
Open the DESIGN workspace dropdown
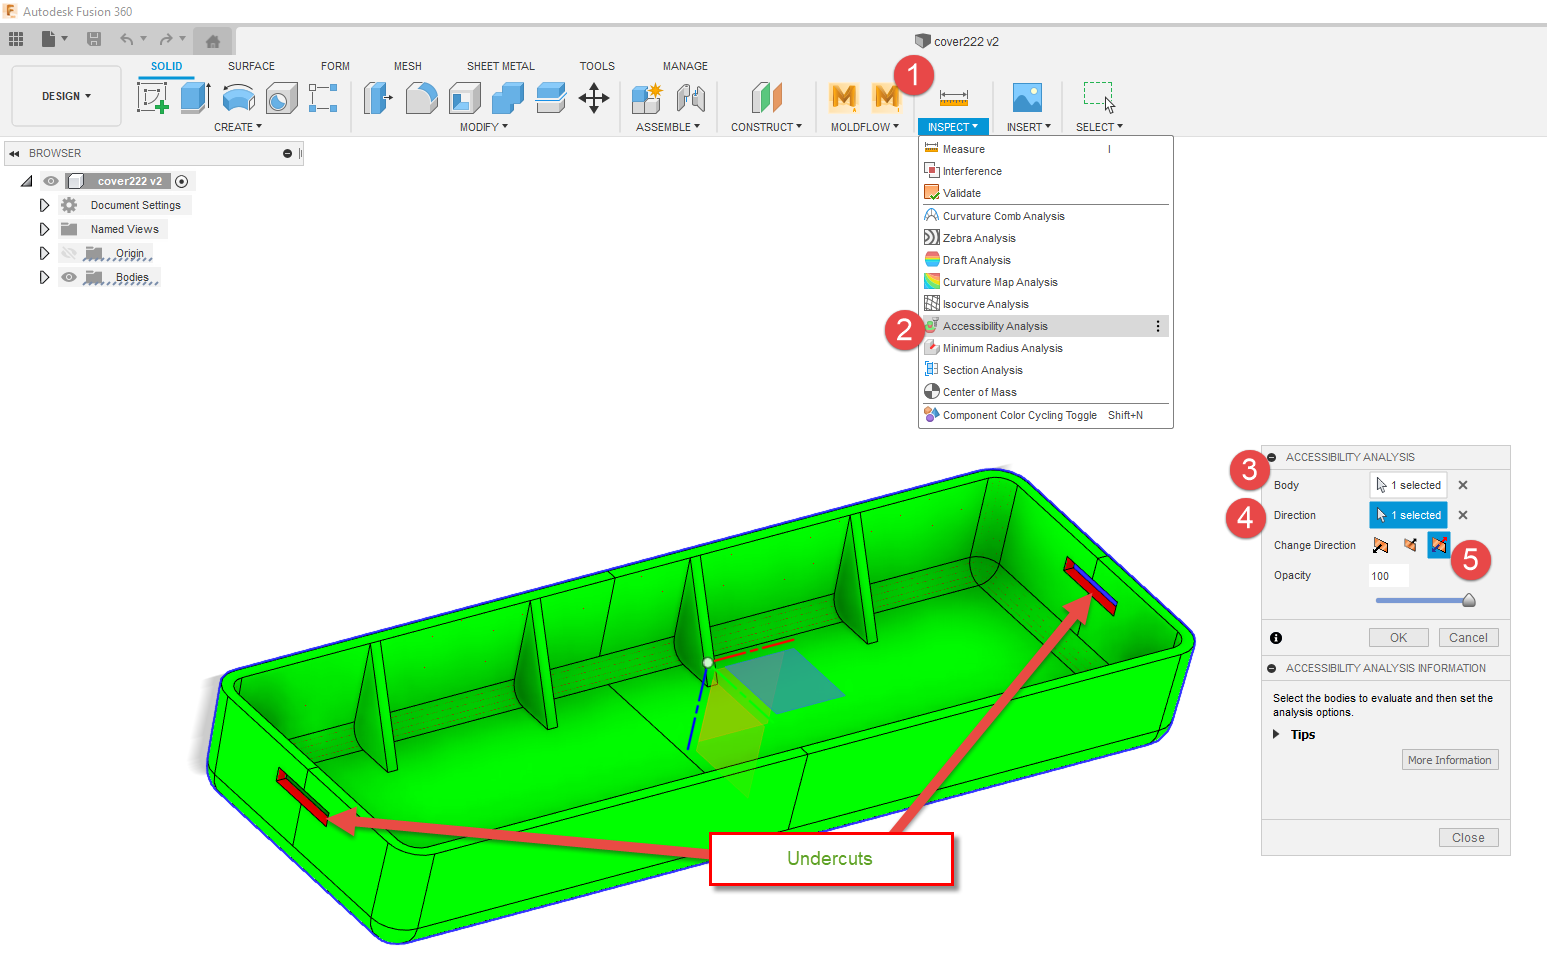pyautogui.click(x=66, y=96)
